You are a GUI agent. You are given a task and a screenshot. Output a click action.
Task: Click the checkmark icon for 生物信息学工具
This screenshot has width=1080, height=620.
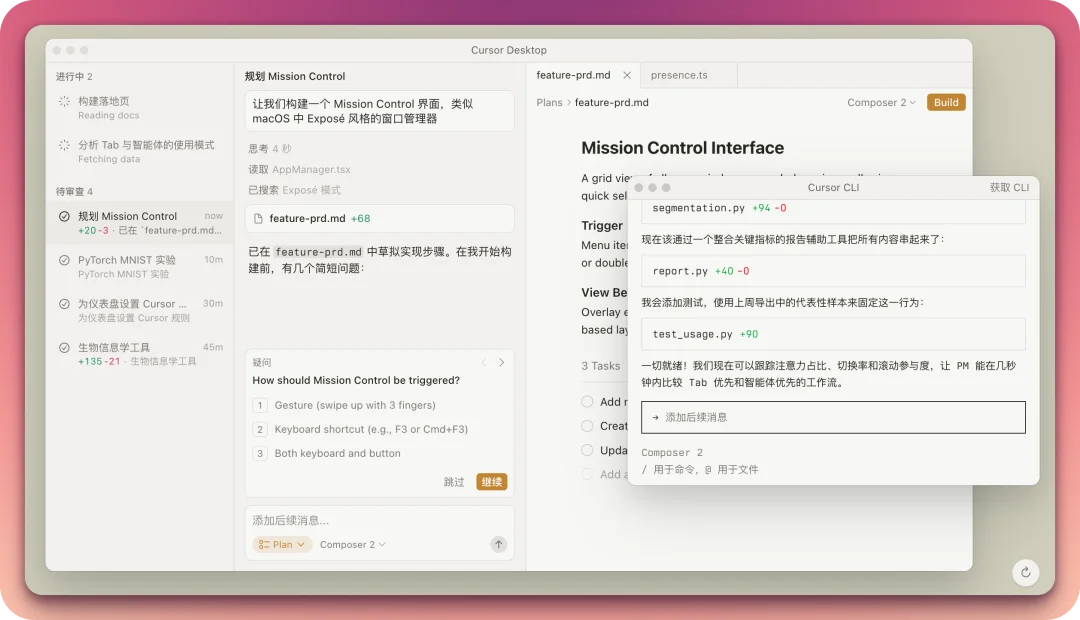tap(64, 348)
